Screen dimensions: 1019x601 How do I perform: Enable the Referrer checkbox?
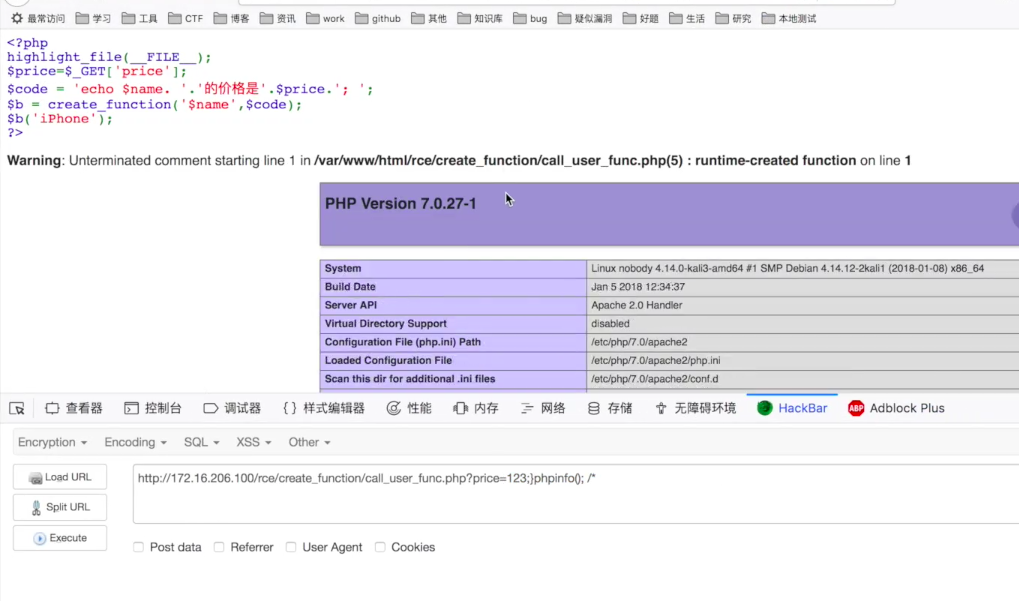(219, 547)
